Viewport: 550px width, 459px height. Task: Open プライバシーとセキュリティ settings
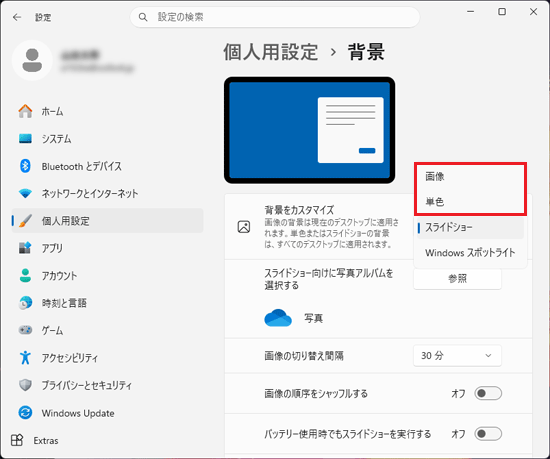point(107,385)
